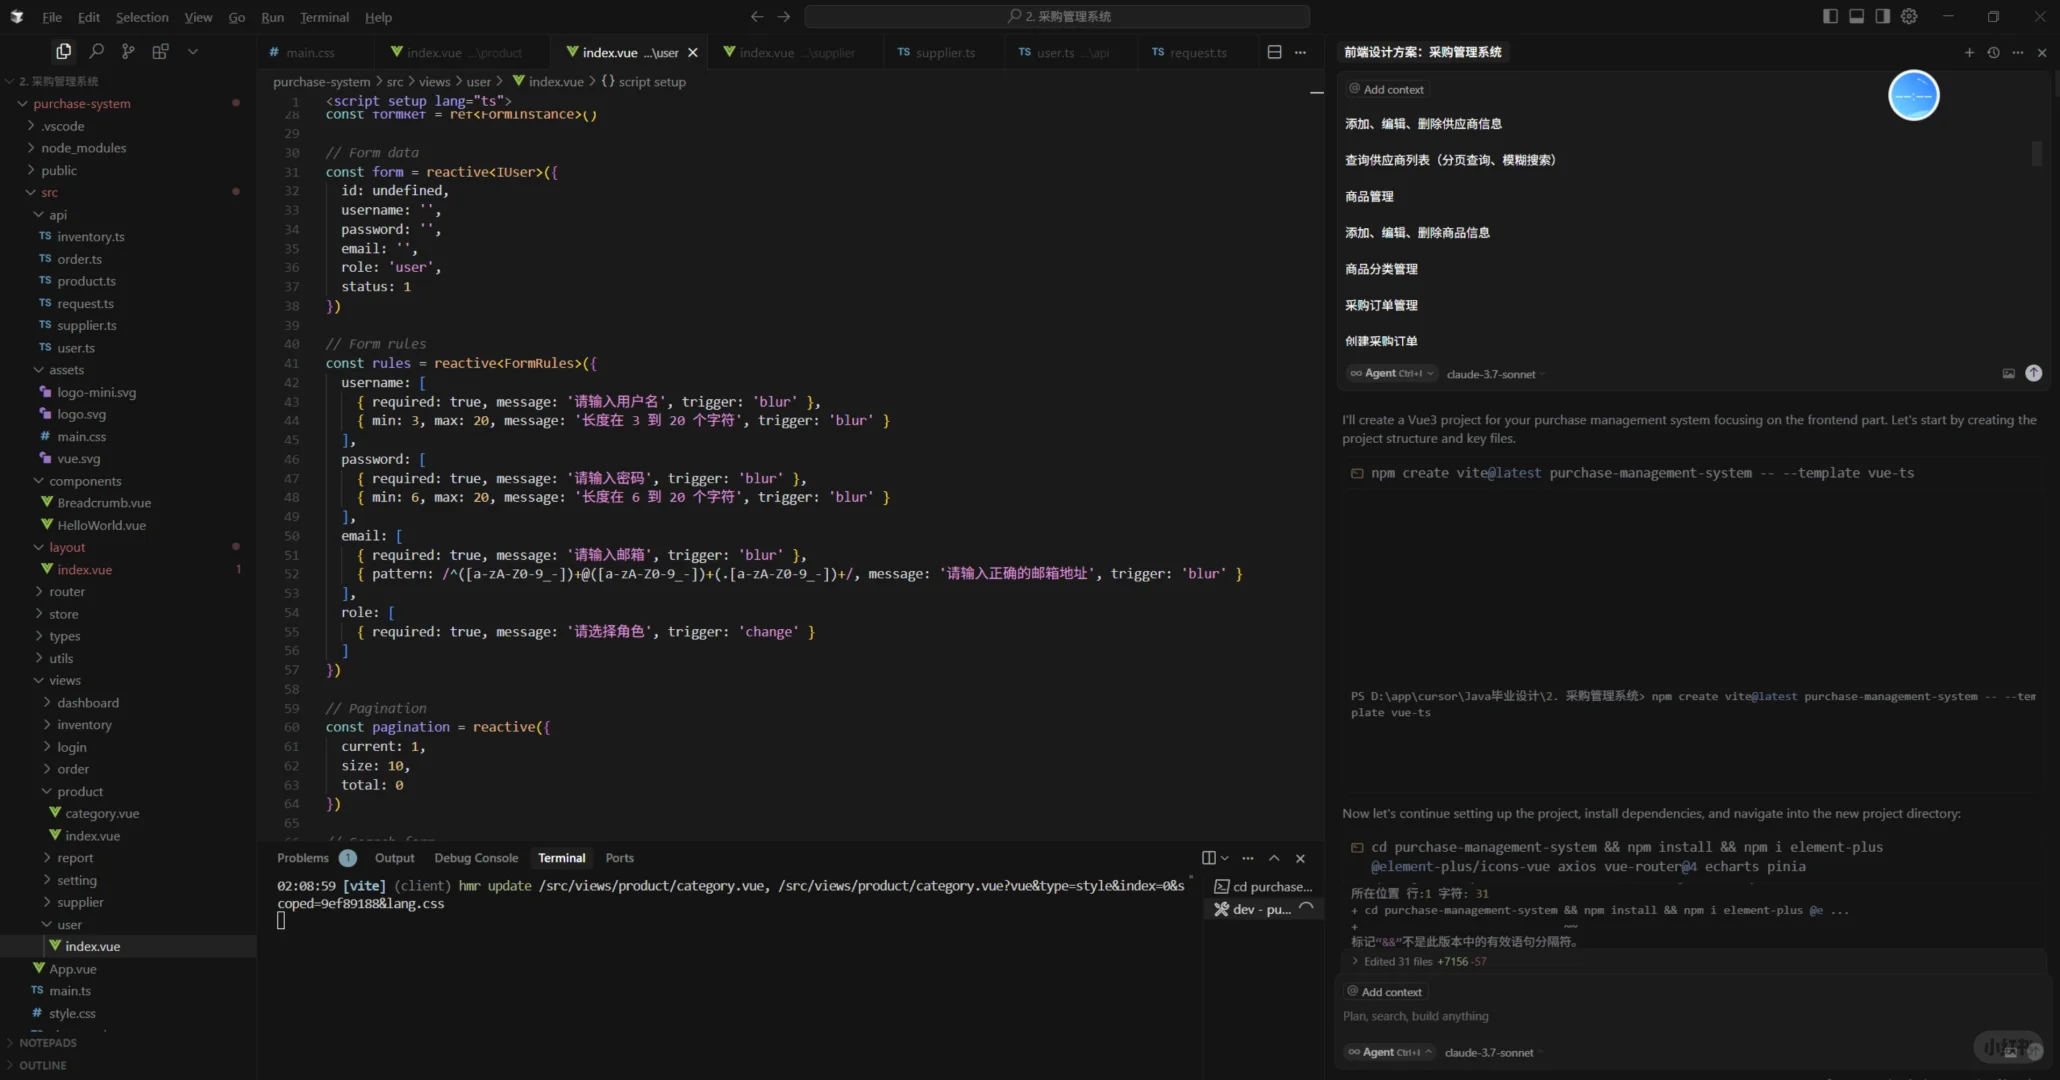
Task: Click the send arrow in chat
Action: tap(2033, 373)
